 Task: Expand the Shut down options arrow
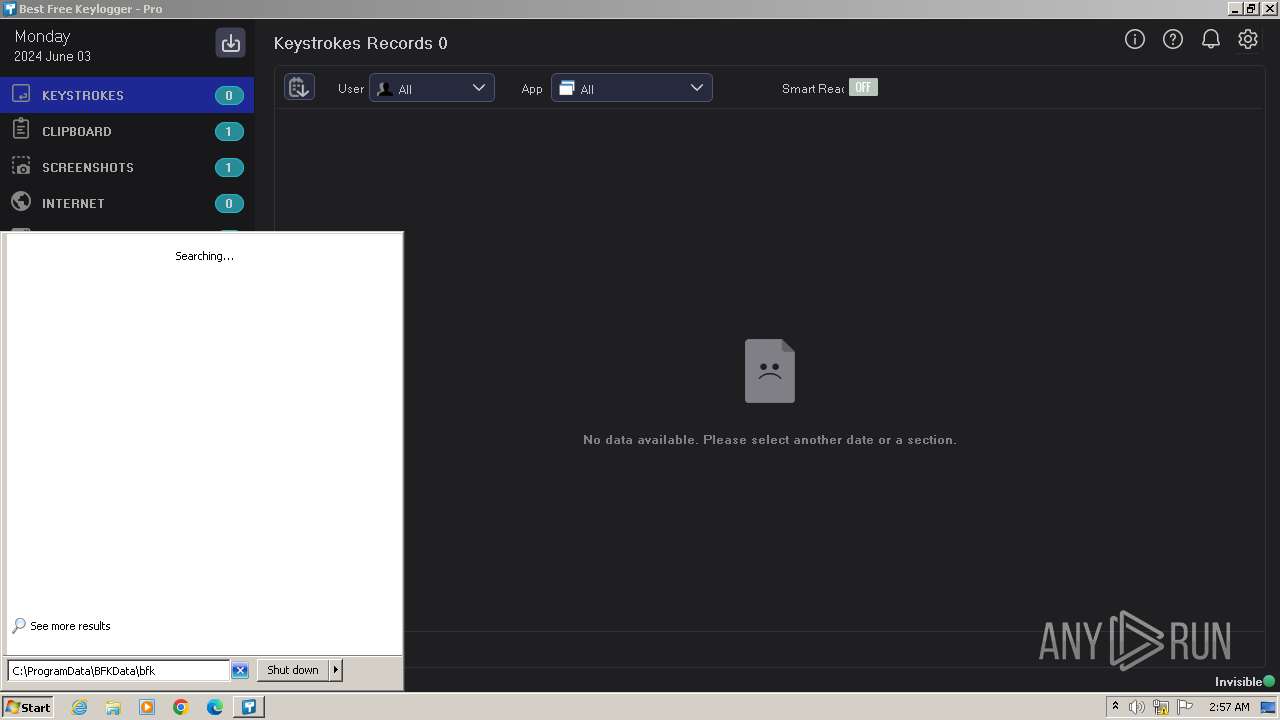point(336,670)
